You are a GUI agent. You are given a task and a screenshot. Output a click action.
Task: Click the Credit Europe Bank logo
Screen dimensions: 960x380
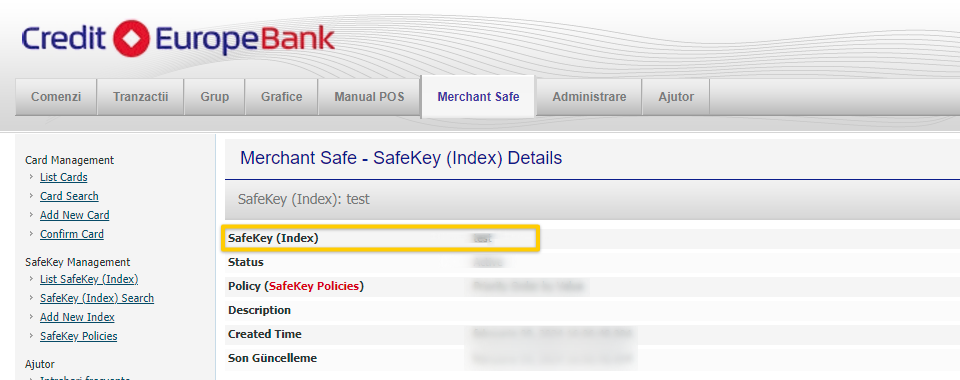click(178, 39)
